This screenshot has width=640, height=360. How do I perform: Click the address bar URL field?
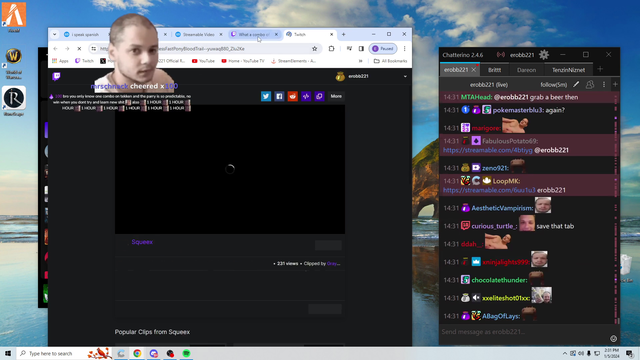tap(204, 49)
